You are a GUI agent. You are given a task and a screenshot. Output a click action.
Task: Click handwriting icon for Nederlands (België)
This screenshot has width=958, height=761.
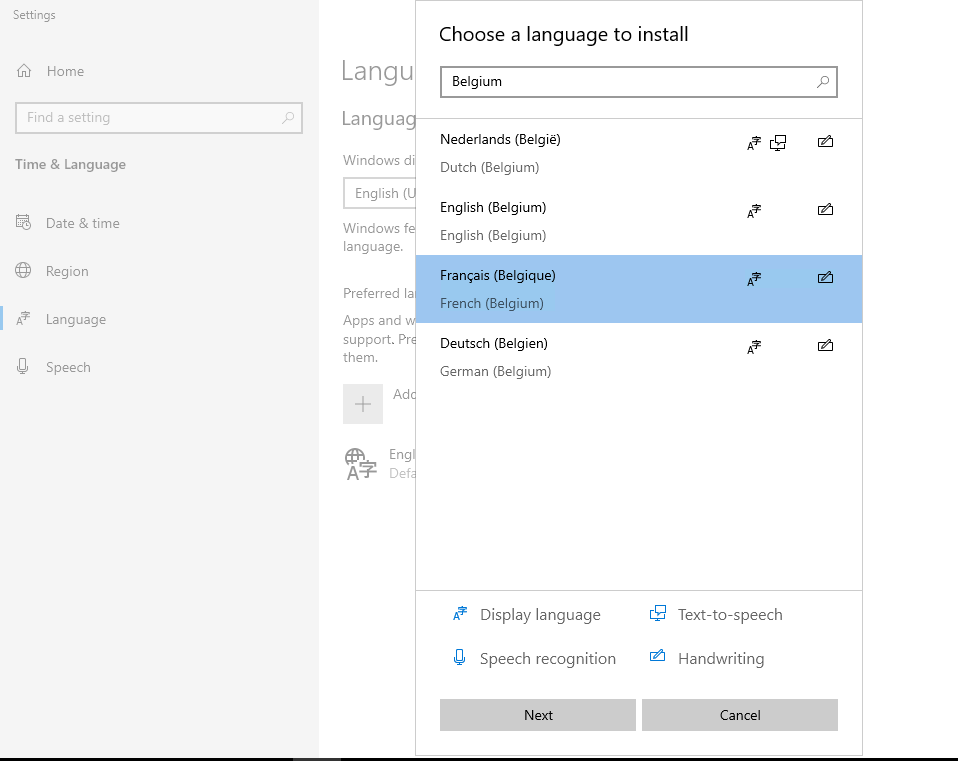click(825, 142)
